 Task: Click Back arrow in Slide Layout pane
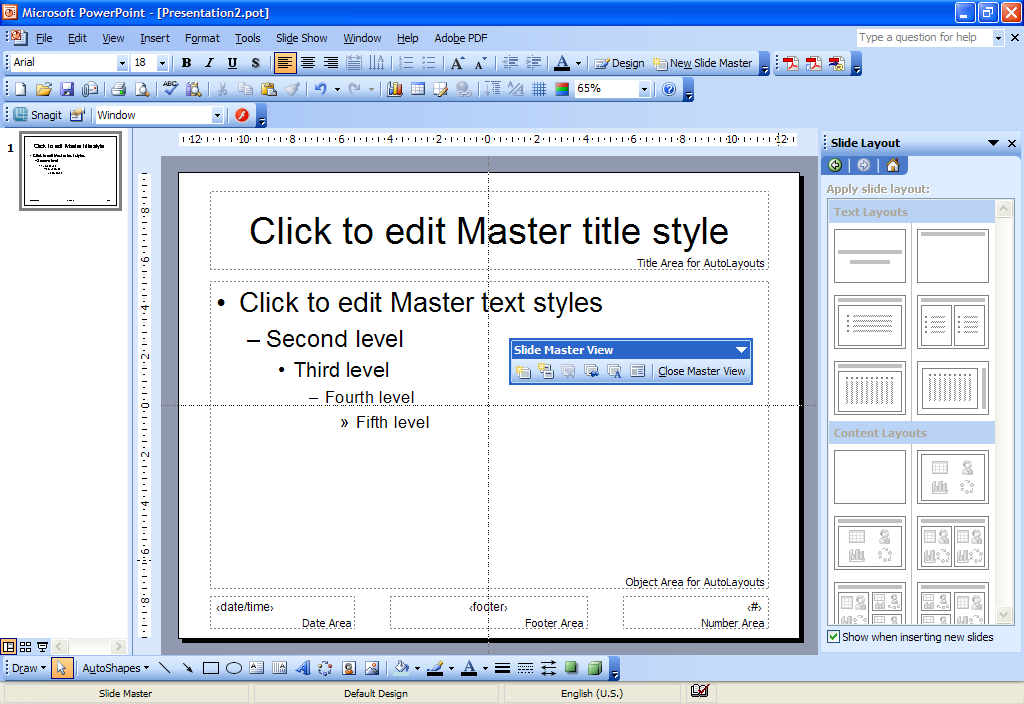coord(835,165)
